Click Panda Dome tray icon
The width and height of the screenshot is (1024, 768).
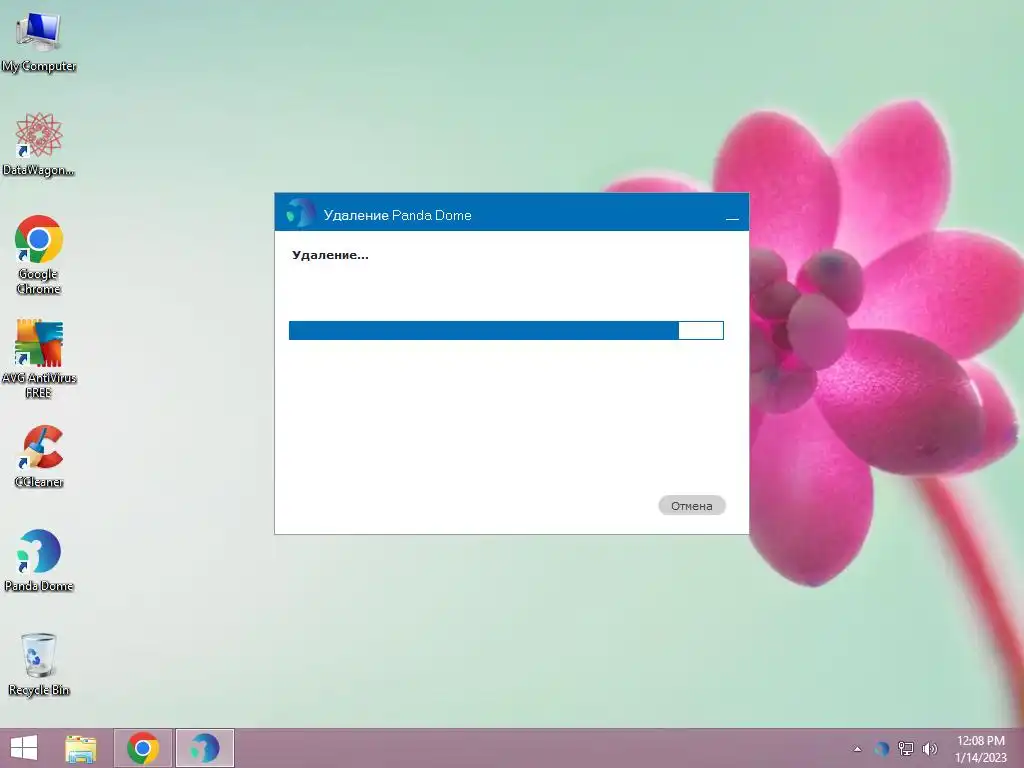882,748
